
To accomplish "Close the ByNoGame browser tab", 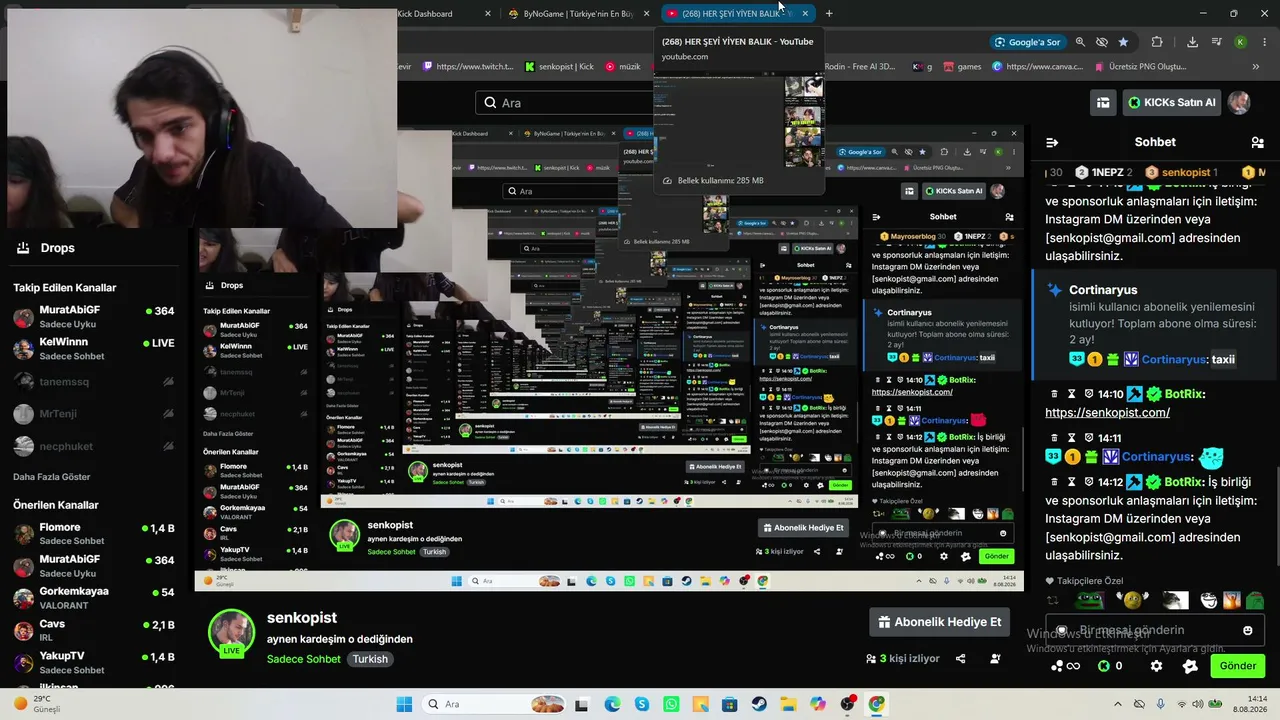I will coord(646,13).
